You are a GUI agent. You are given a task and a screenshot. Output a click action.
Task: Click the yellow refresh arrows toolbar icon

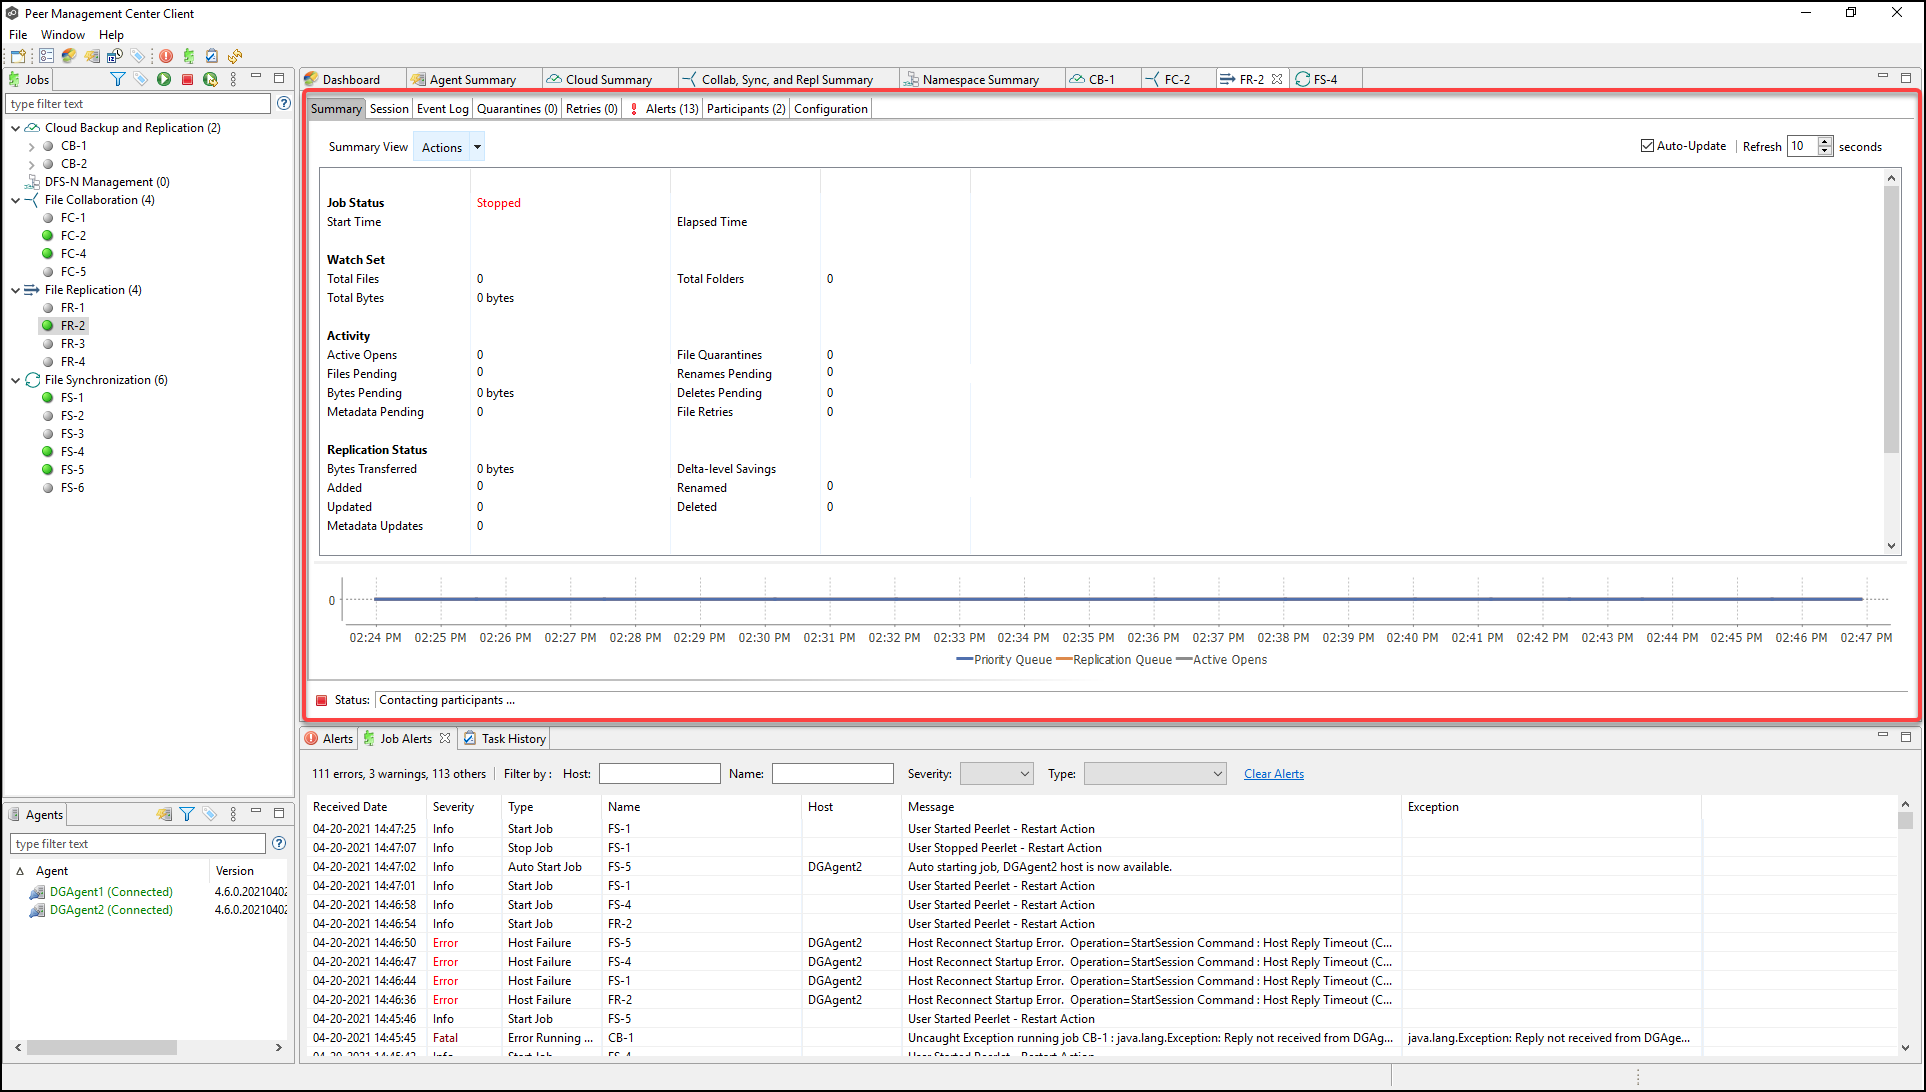click(235, 56)
